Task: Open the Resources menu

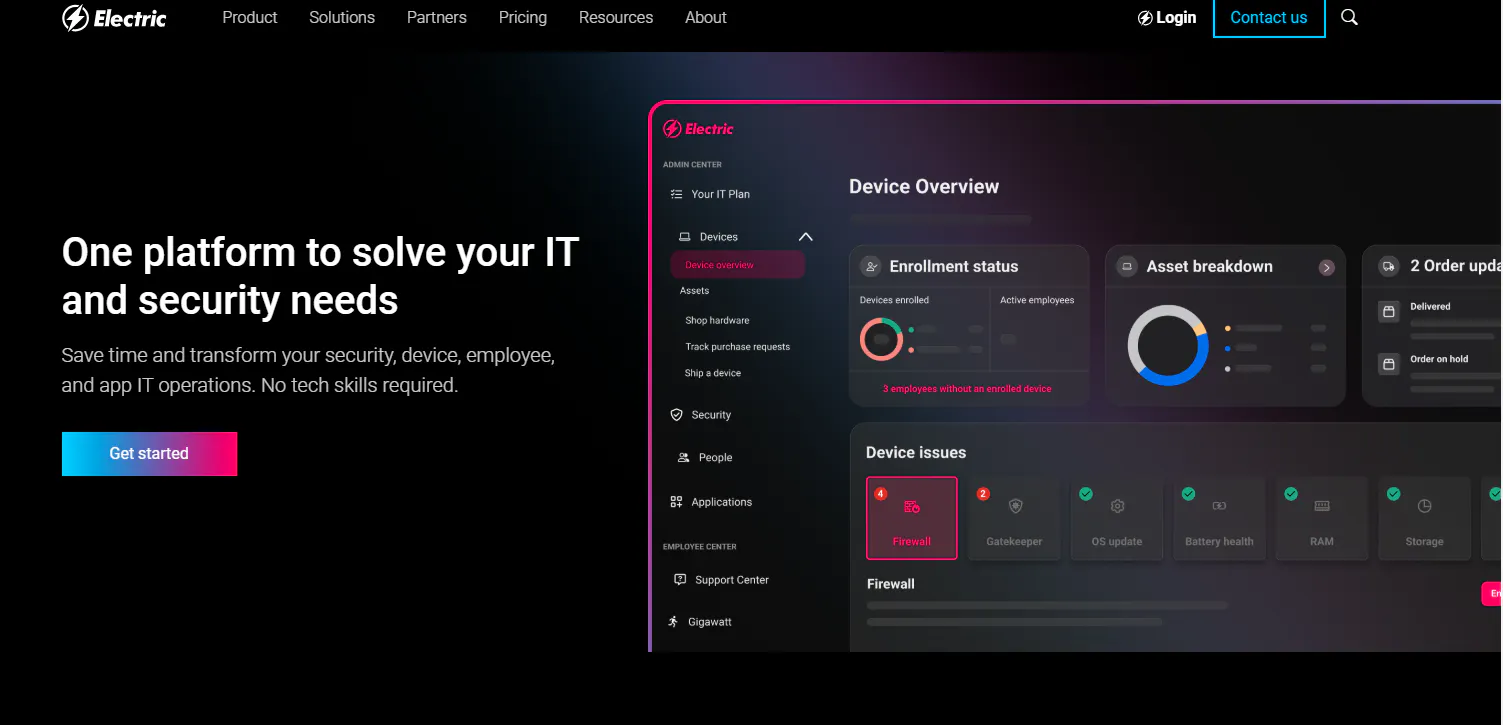Action: 616,17
